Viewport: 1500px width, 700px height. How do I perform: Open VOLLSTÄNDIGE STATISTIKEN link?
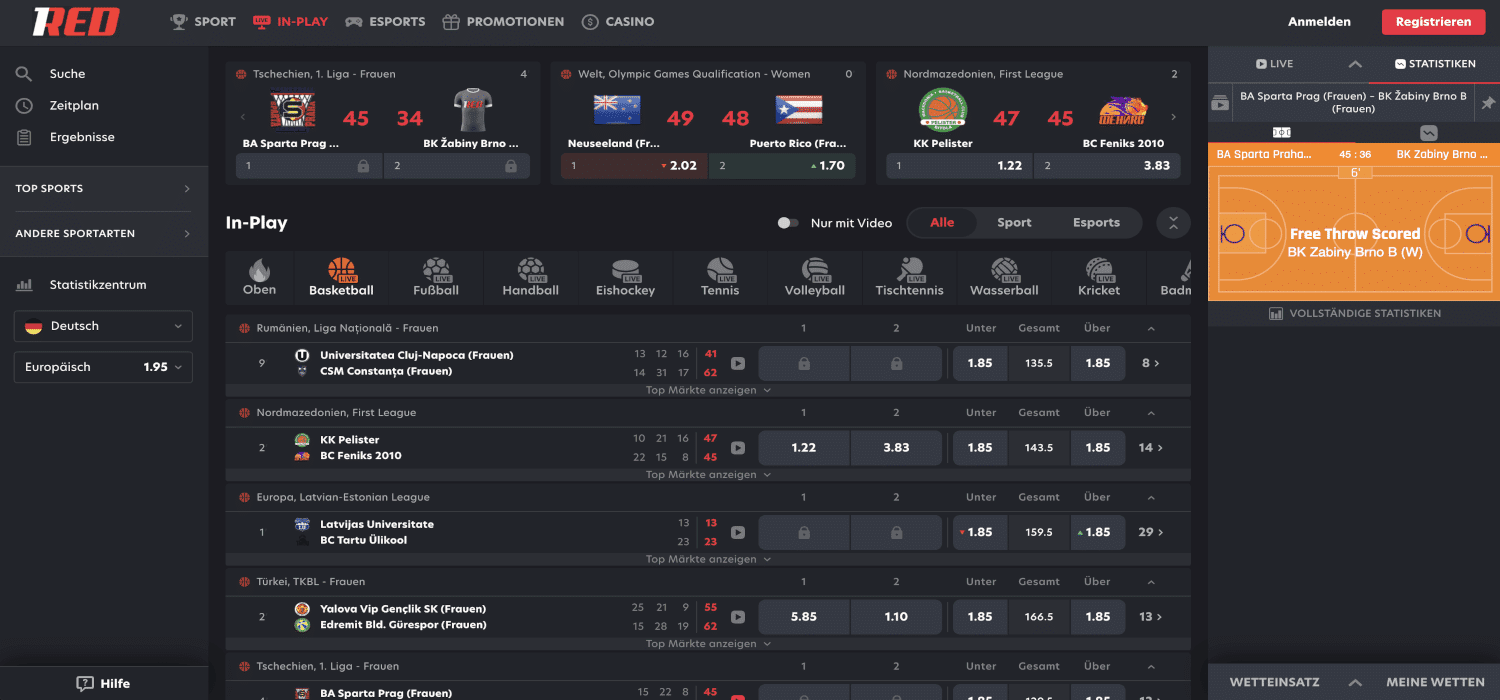(1353, 312)
